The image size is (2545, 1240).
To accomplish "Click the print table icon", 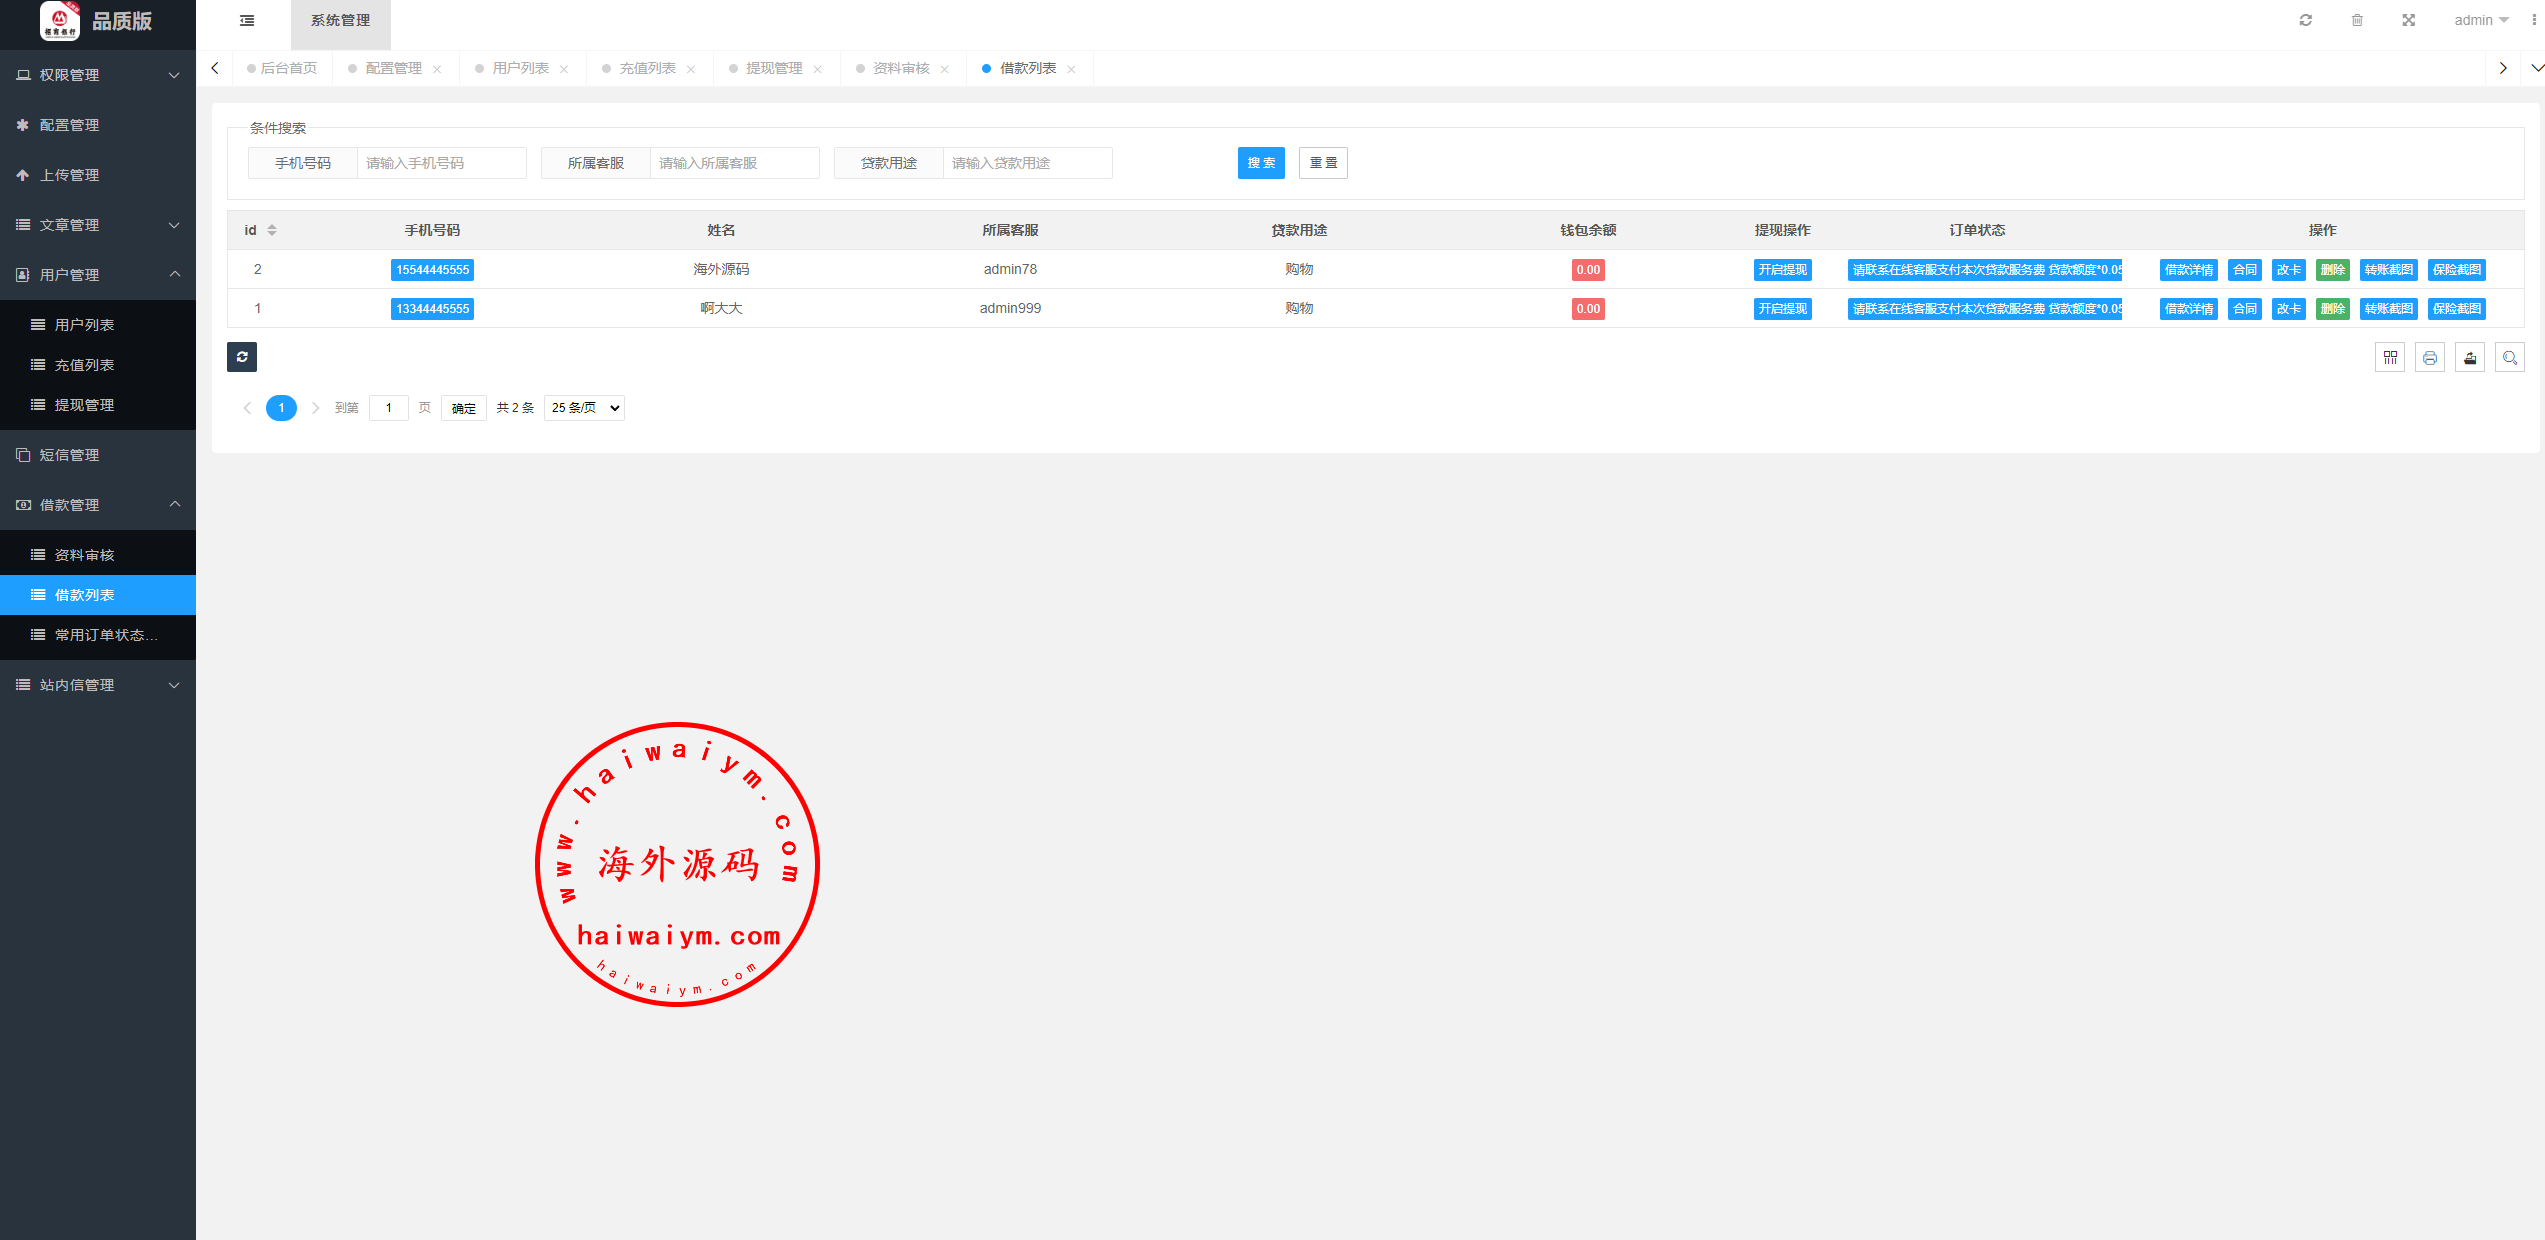I will point(2430,358).
